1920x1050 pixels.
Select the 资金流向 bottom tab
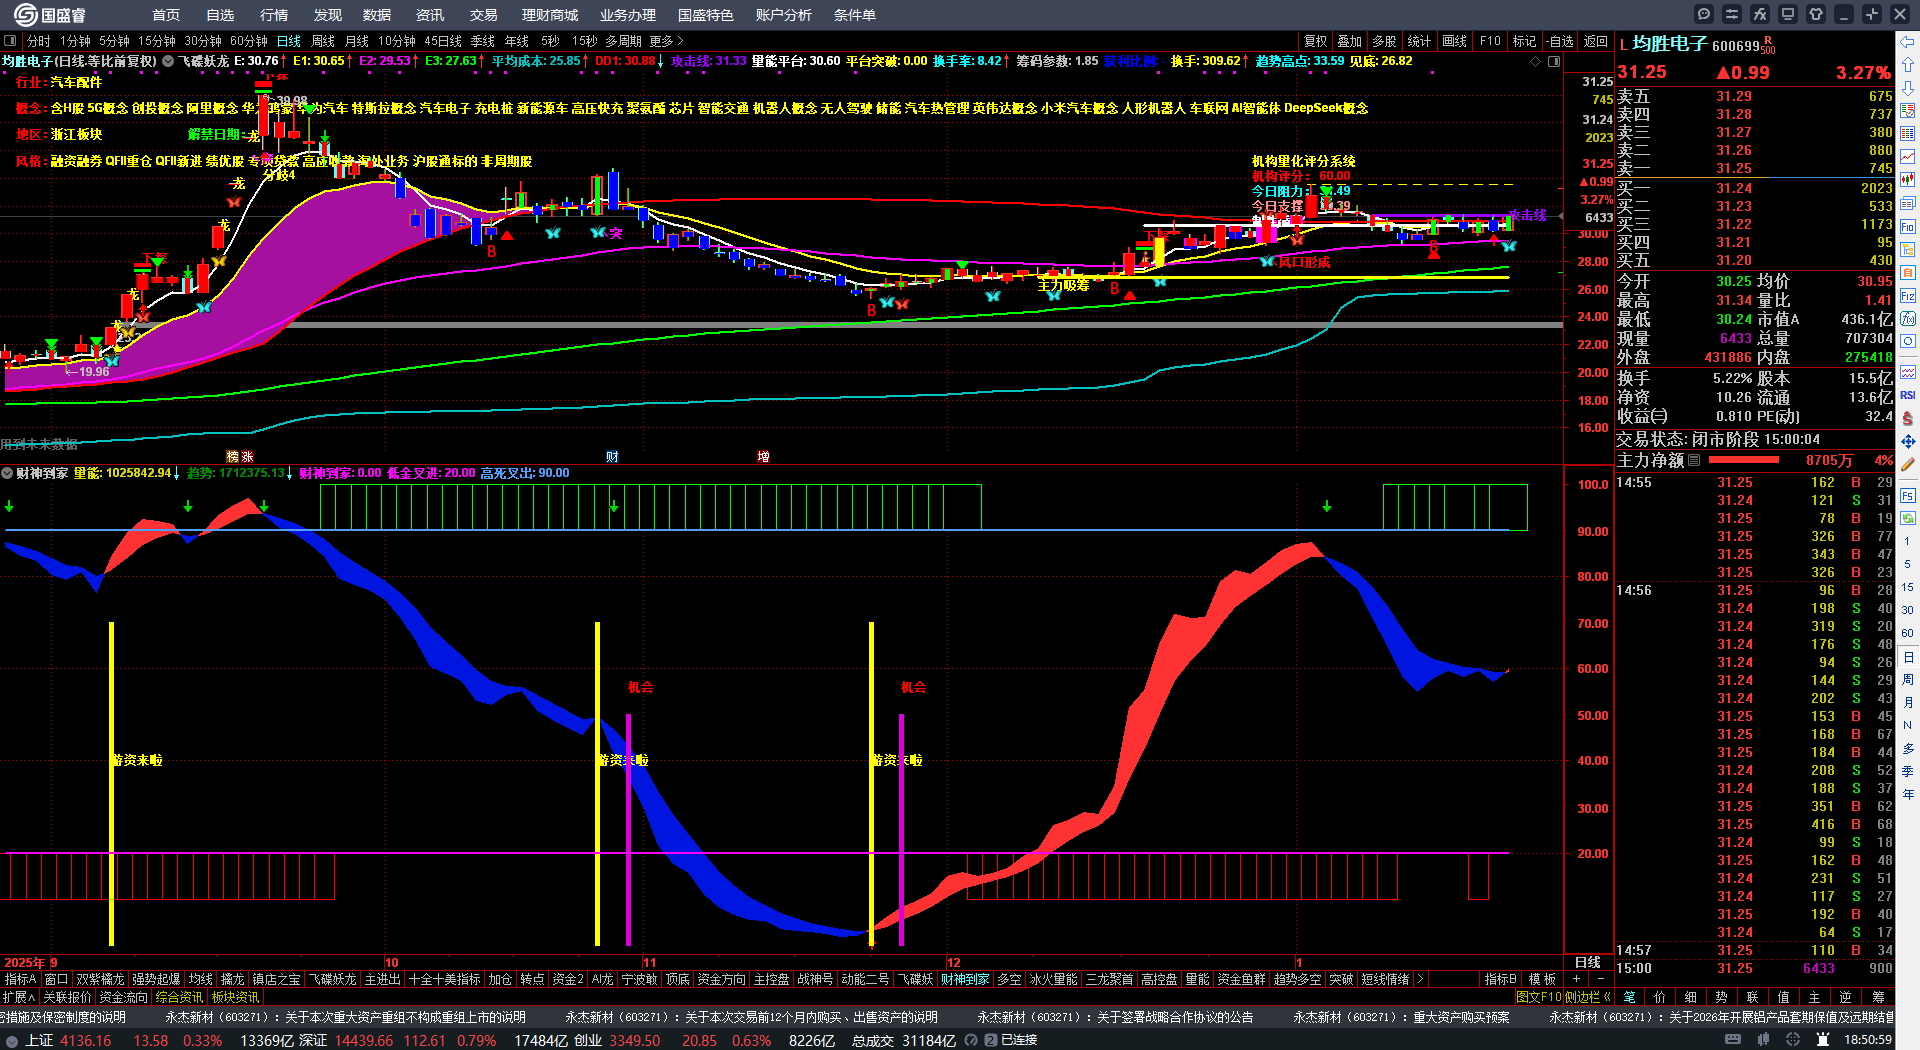(x=124, y=997)
